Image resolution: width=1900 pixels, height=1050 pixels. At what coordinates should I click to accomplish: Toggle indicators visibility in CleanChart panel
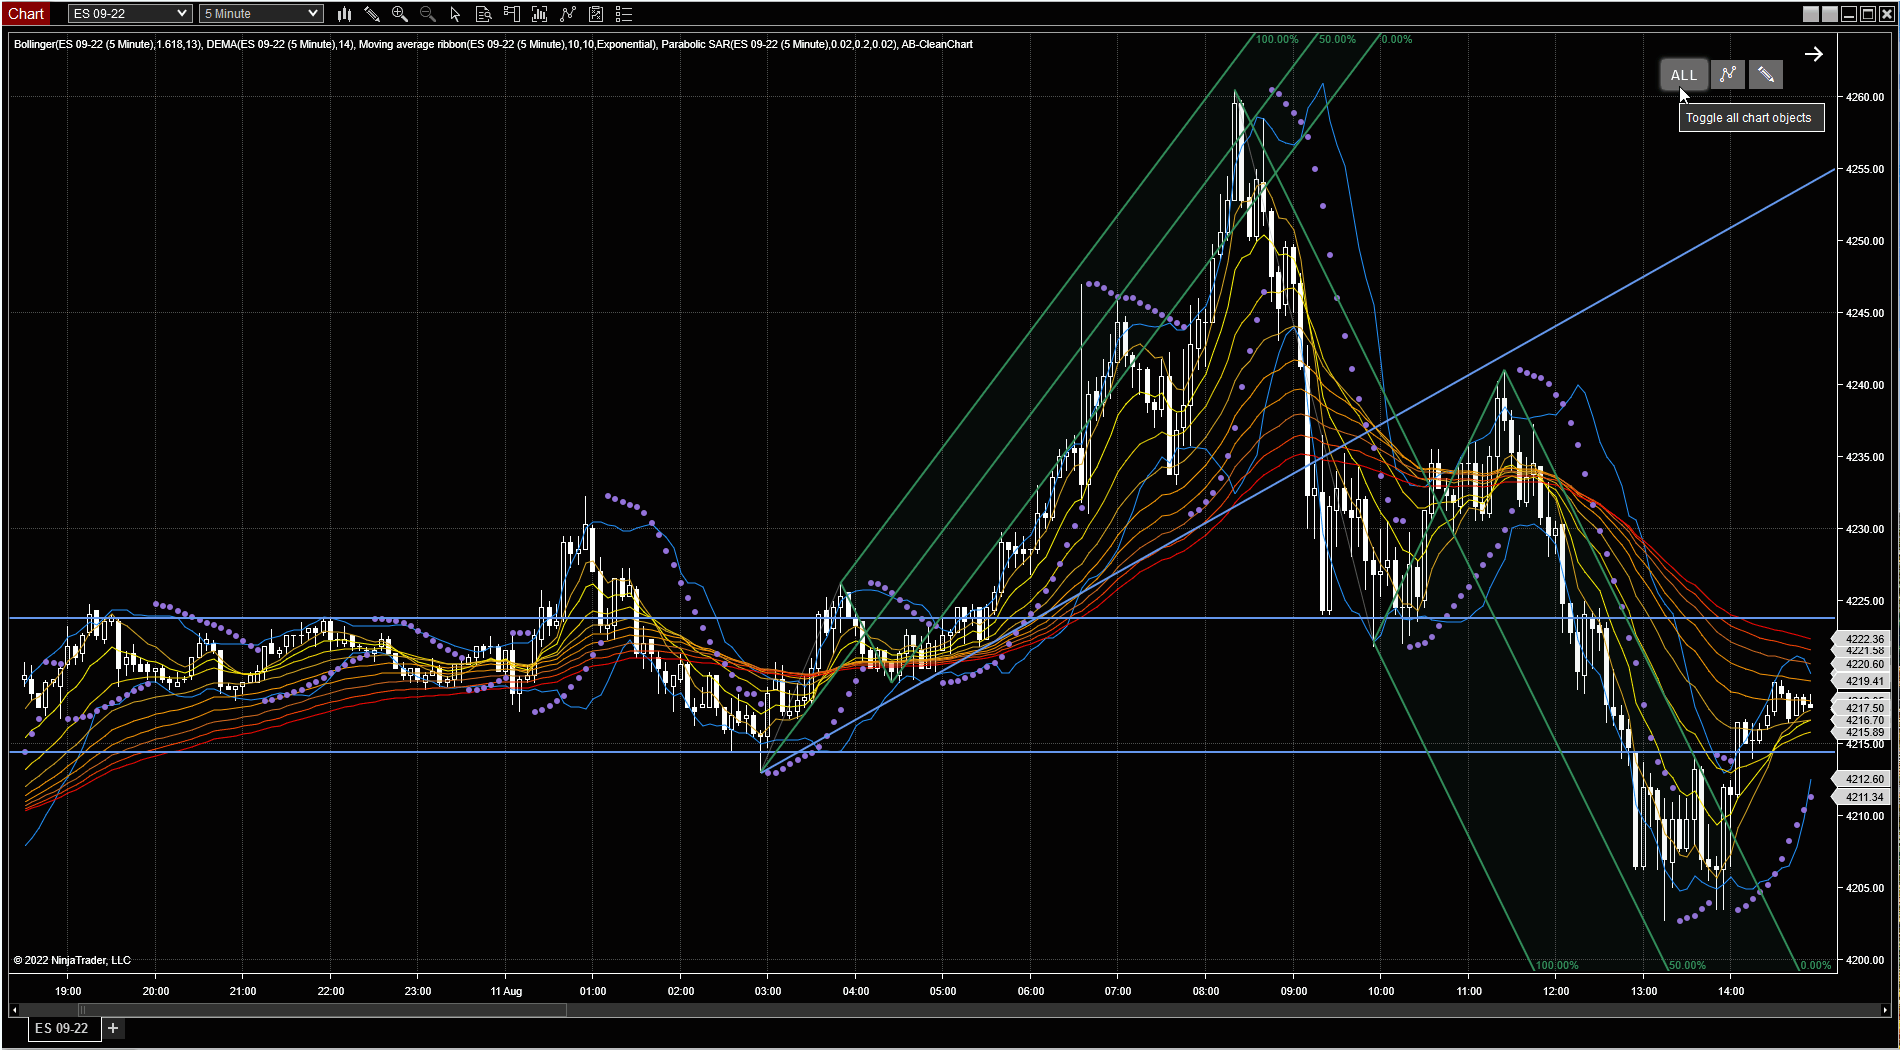point(1727,75)
